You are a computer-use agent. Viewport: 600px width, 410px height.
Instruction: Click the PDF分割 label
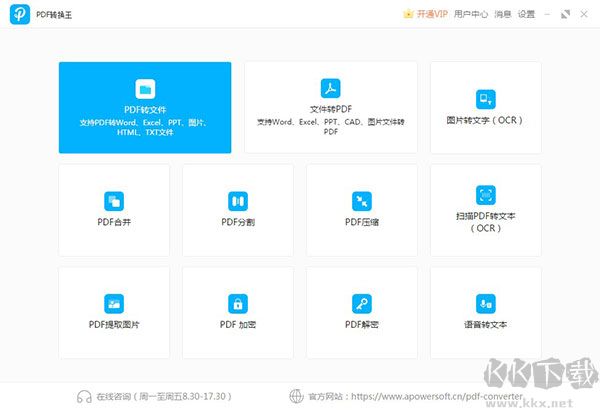(238, 222)
